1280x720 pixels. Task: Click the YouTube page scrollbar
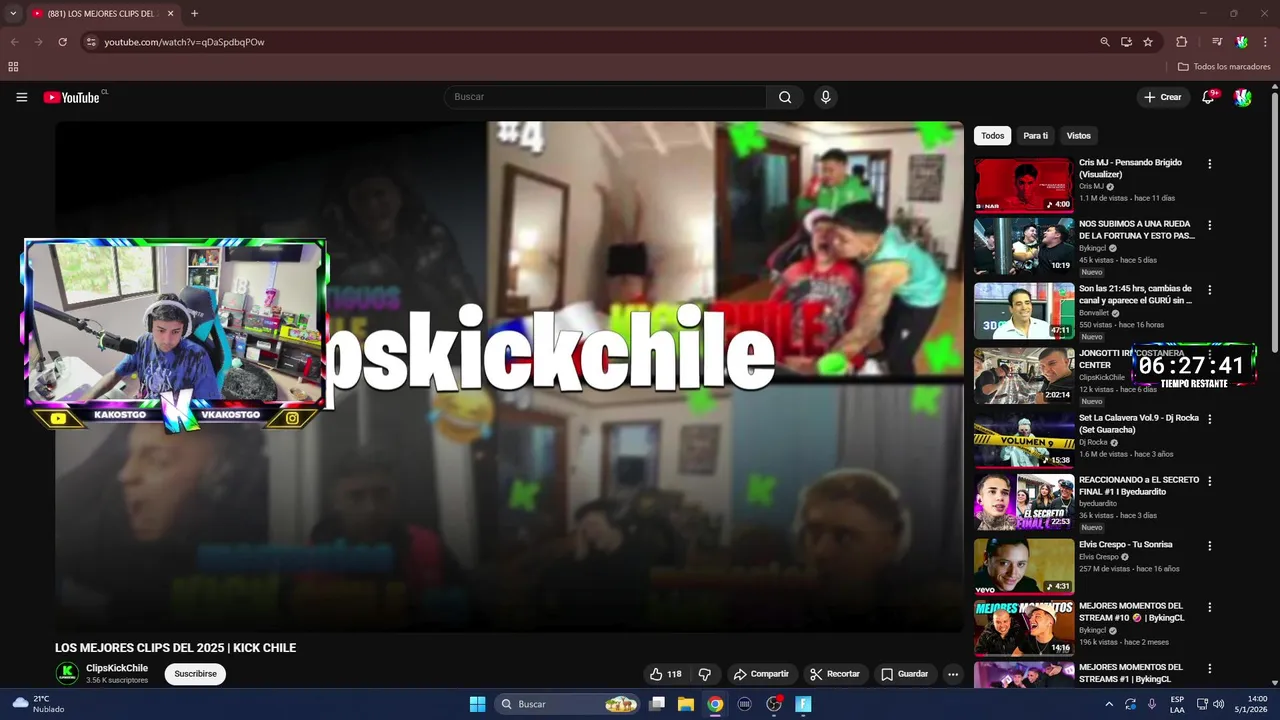[1274, 220]
